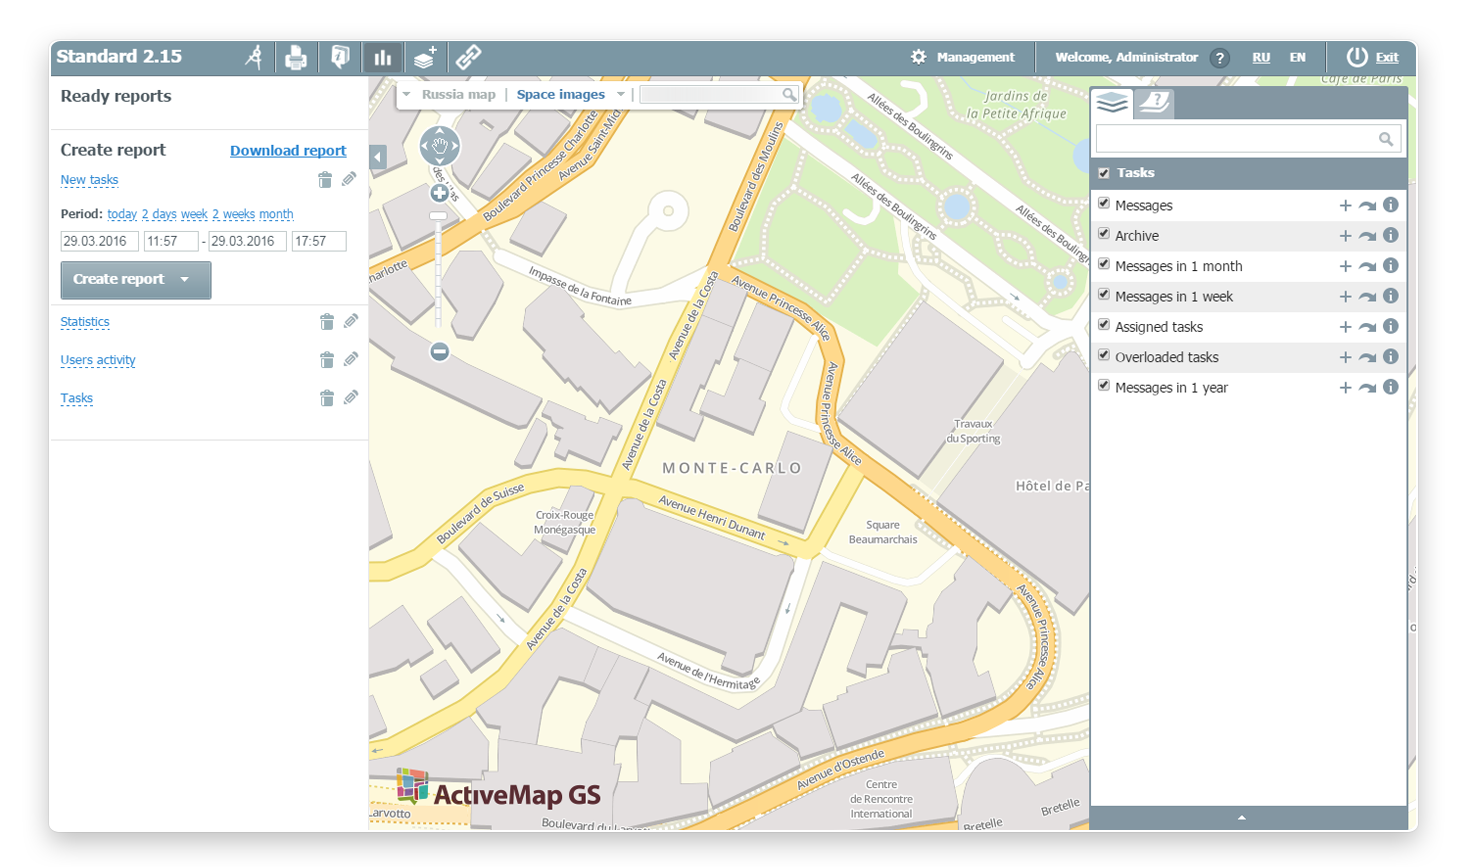The height and width of the screenshot is (867, 1470).
Task: Set period to 2 weeks
Action: tap(233, 214)
